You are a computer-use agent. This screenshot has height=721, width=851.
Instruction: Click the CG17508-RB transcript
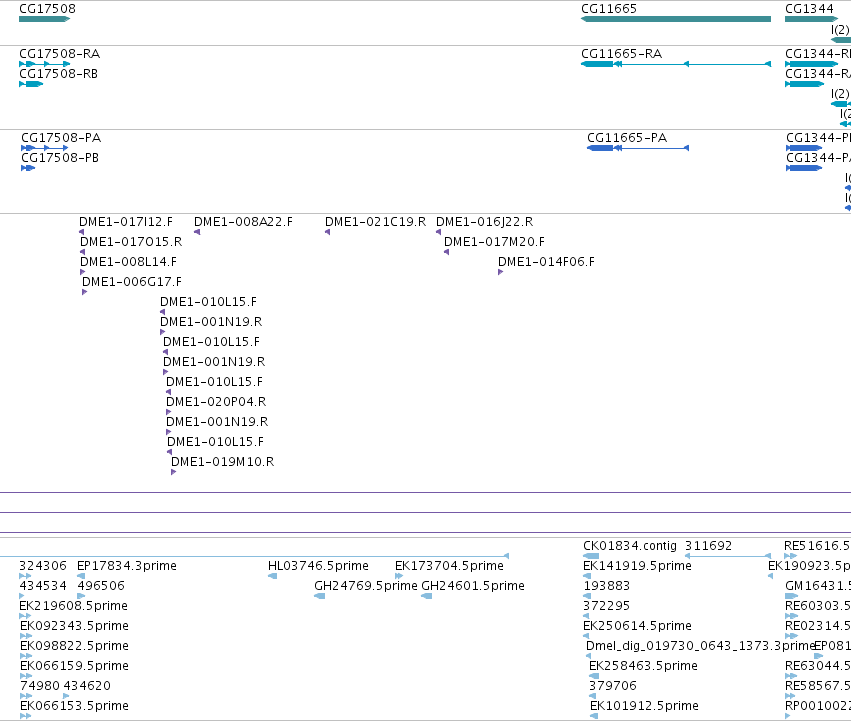point(31,84)
